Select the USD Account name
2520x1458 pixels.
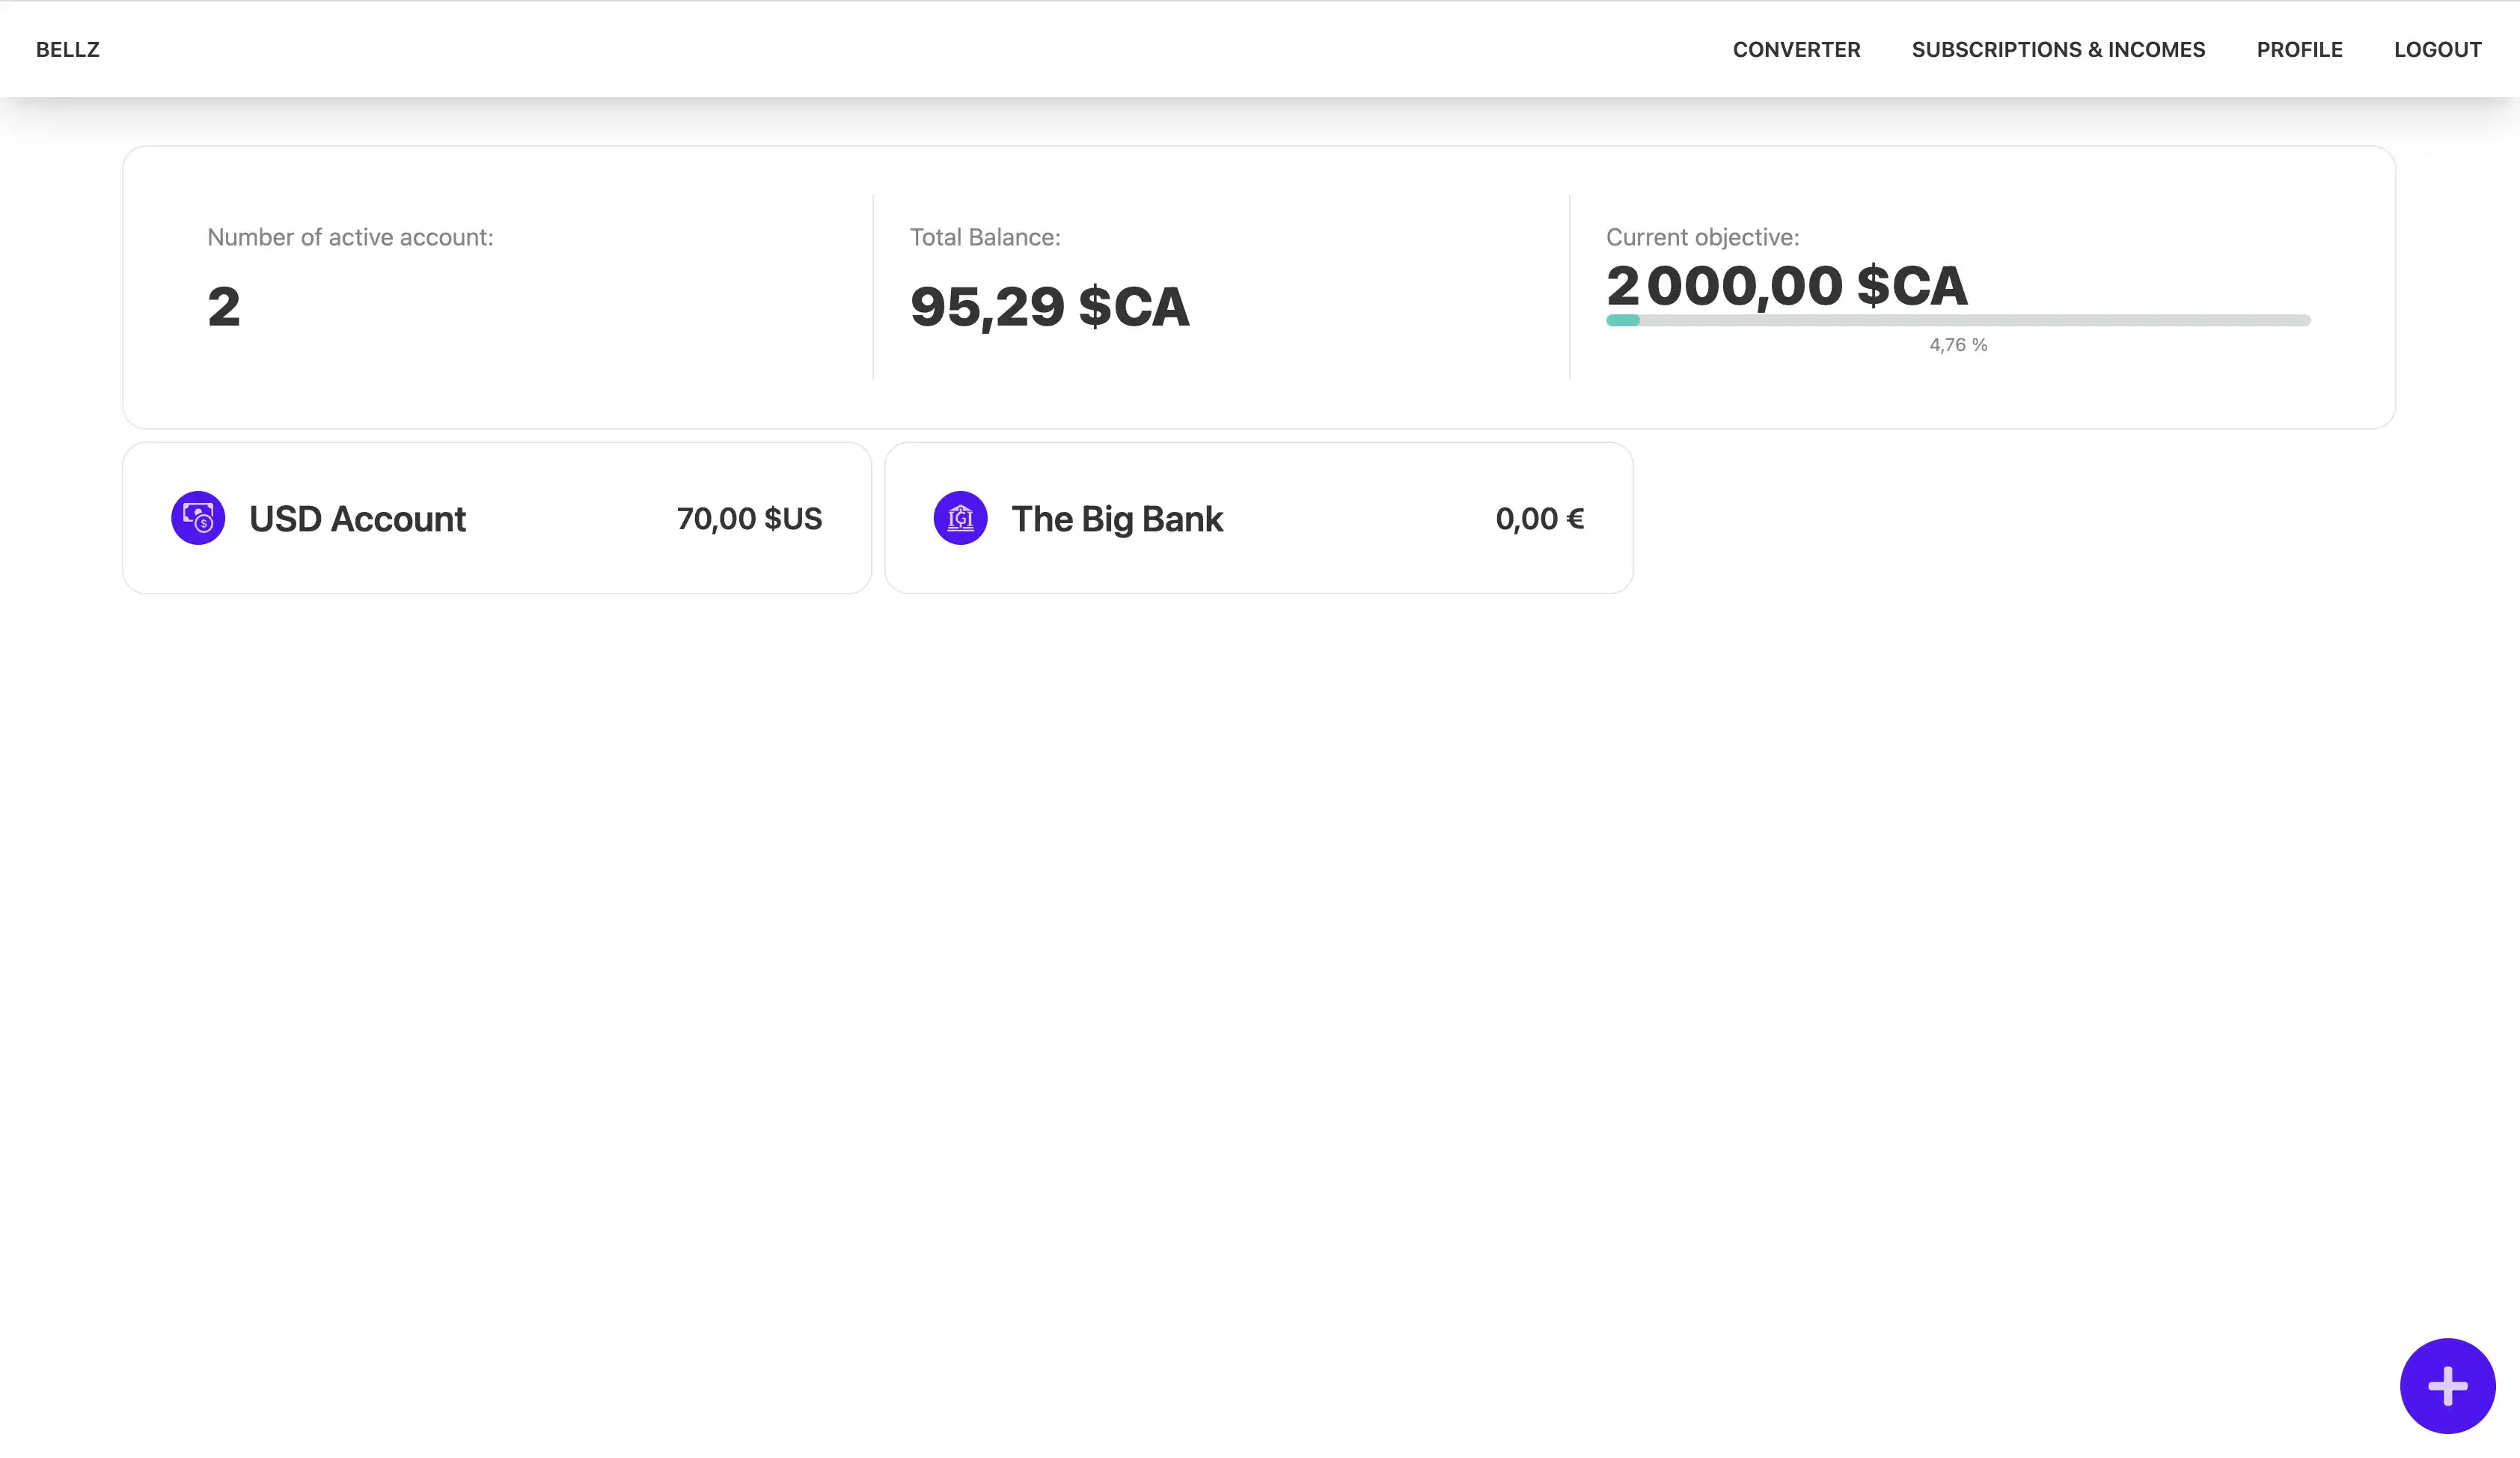[x=357, y=519]
